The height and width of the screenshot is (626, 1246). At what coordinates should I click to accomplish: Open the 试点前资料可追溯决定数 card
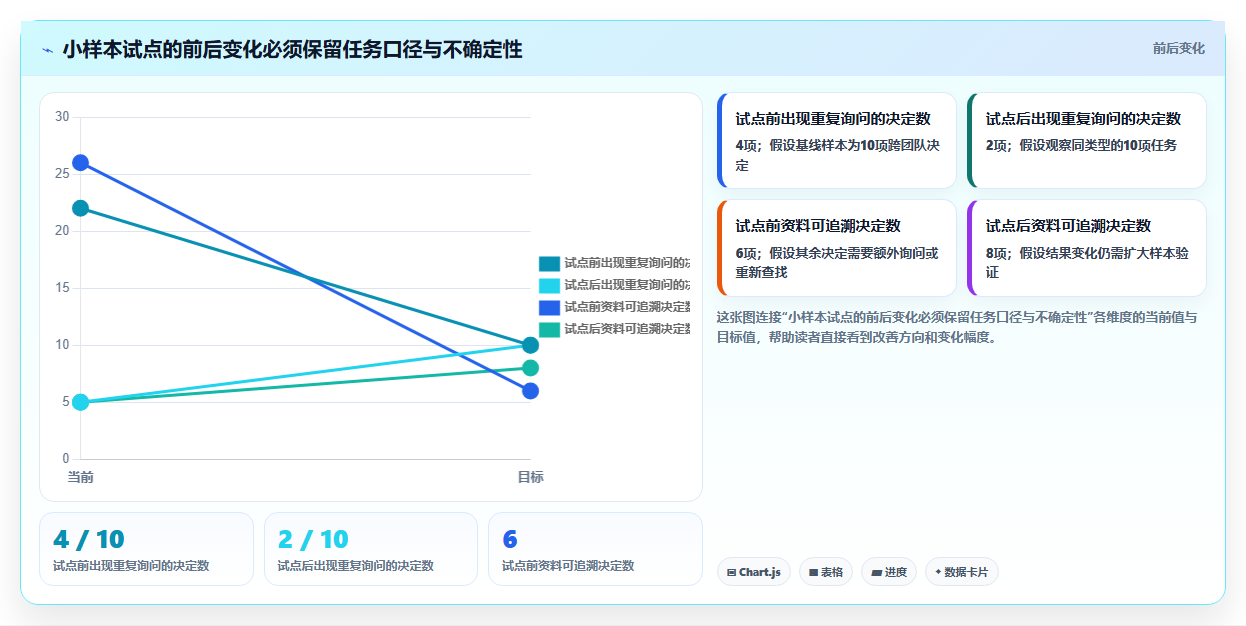[x=837, y=248]
